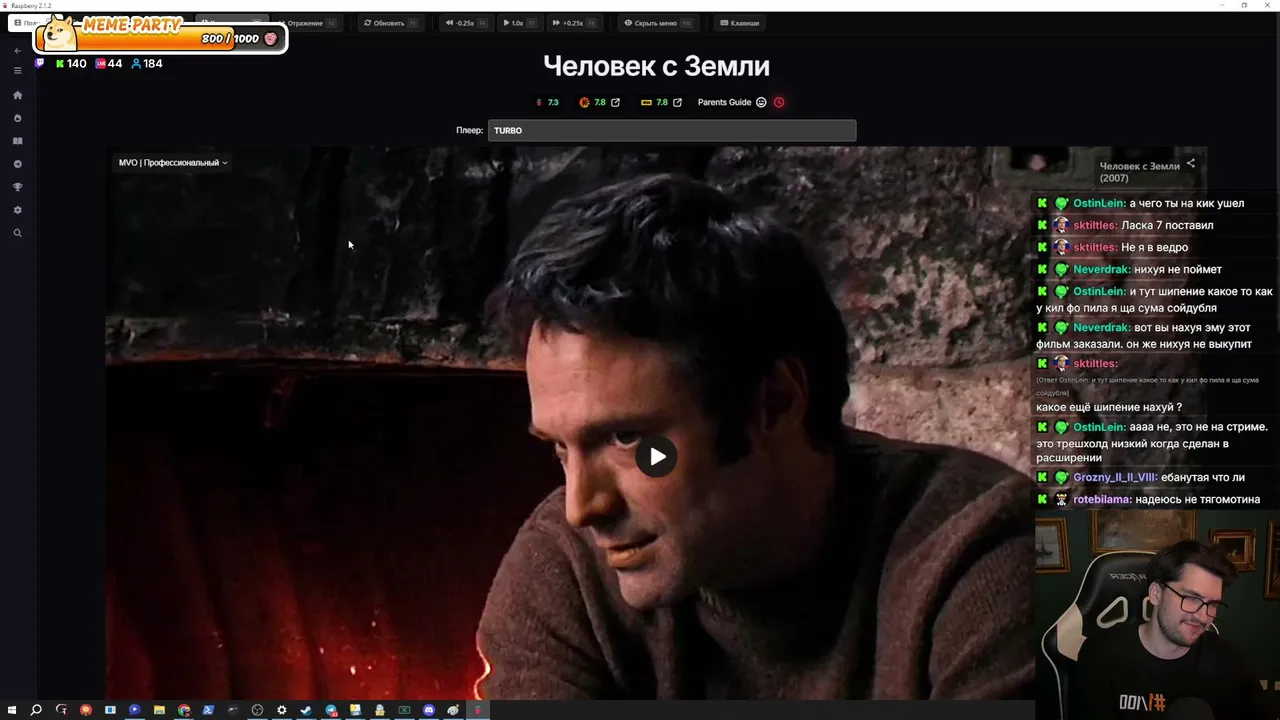1280x720 pixels.
Task: Click the Отражение toolbar button
Action: pyautogui.click(x=309, y=23)
